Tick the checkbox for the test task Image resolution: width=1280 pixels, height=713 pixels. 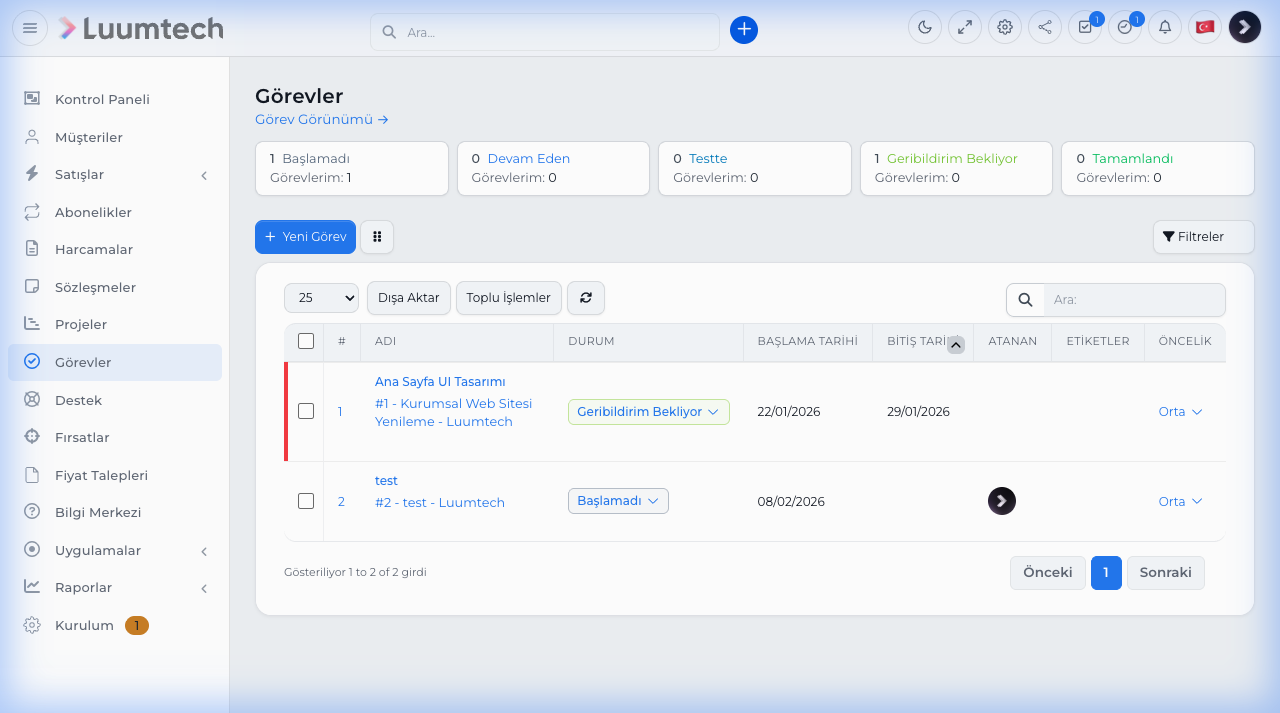tap(306, 501)
